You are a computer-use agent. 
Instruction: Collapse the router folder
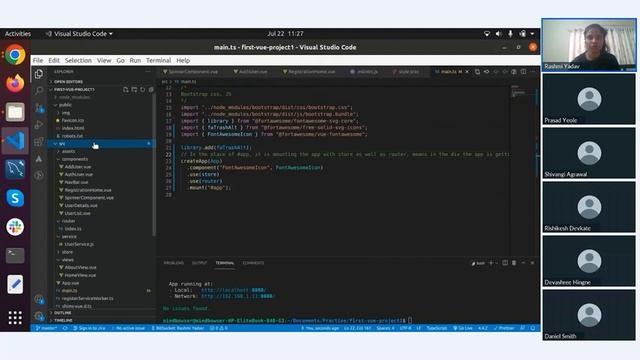[x=68, y=221]
